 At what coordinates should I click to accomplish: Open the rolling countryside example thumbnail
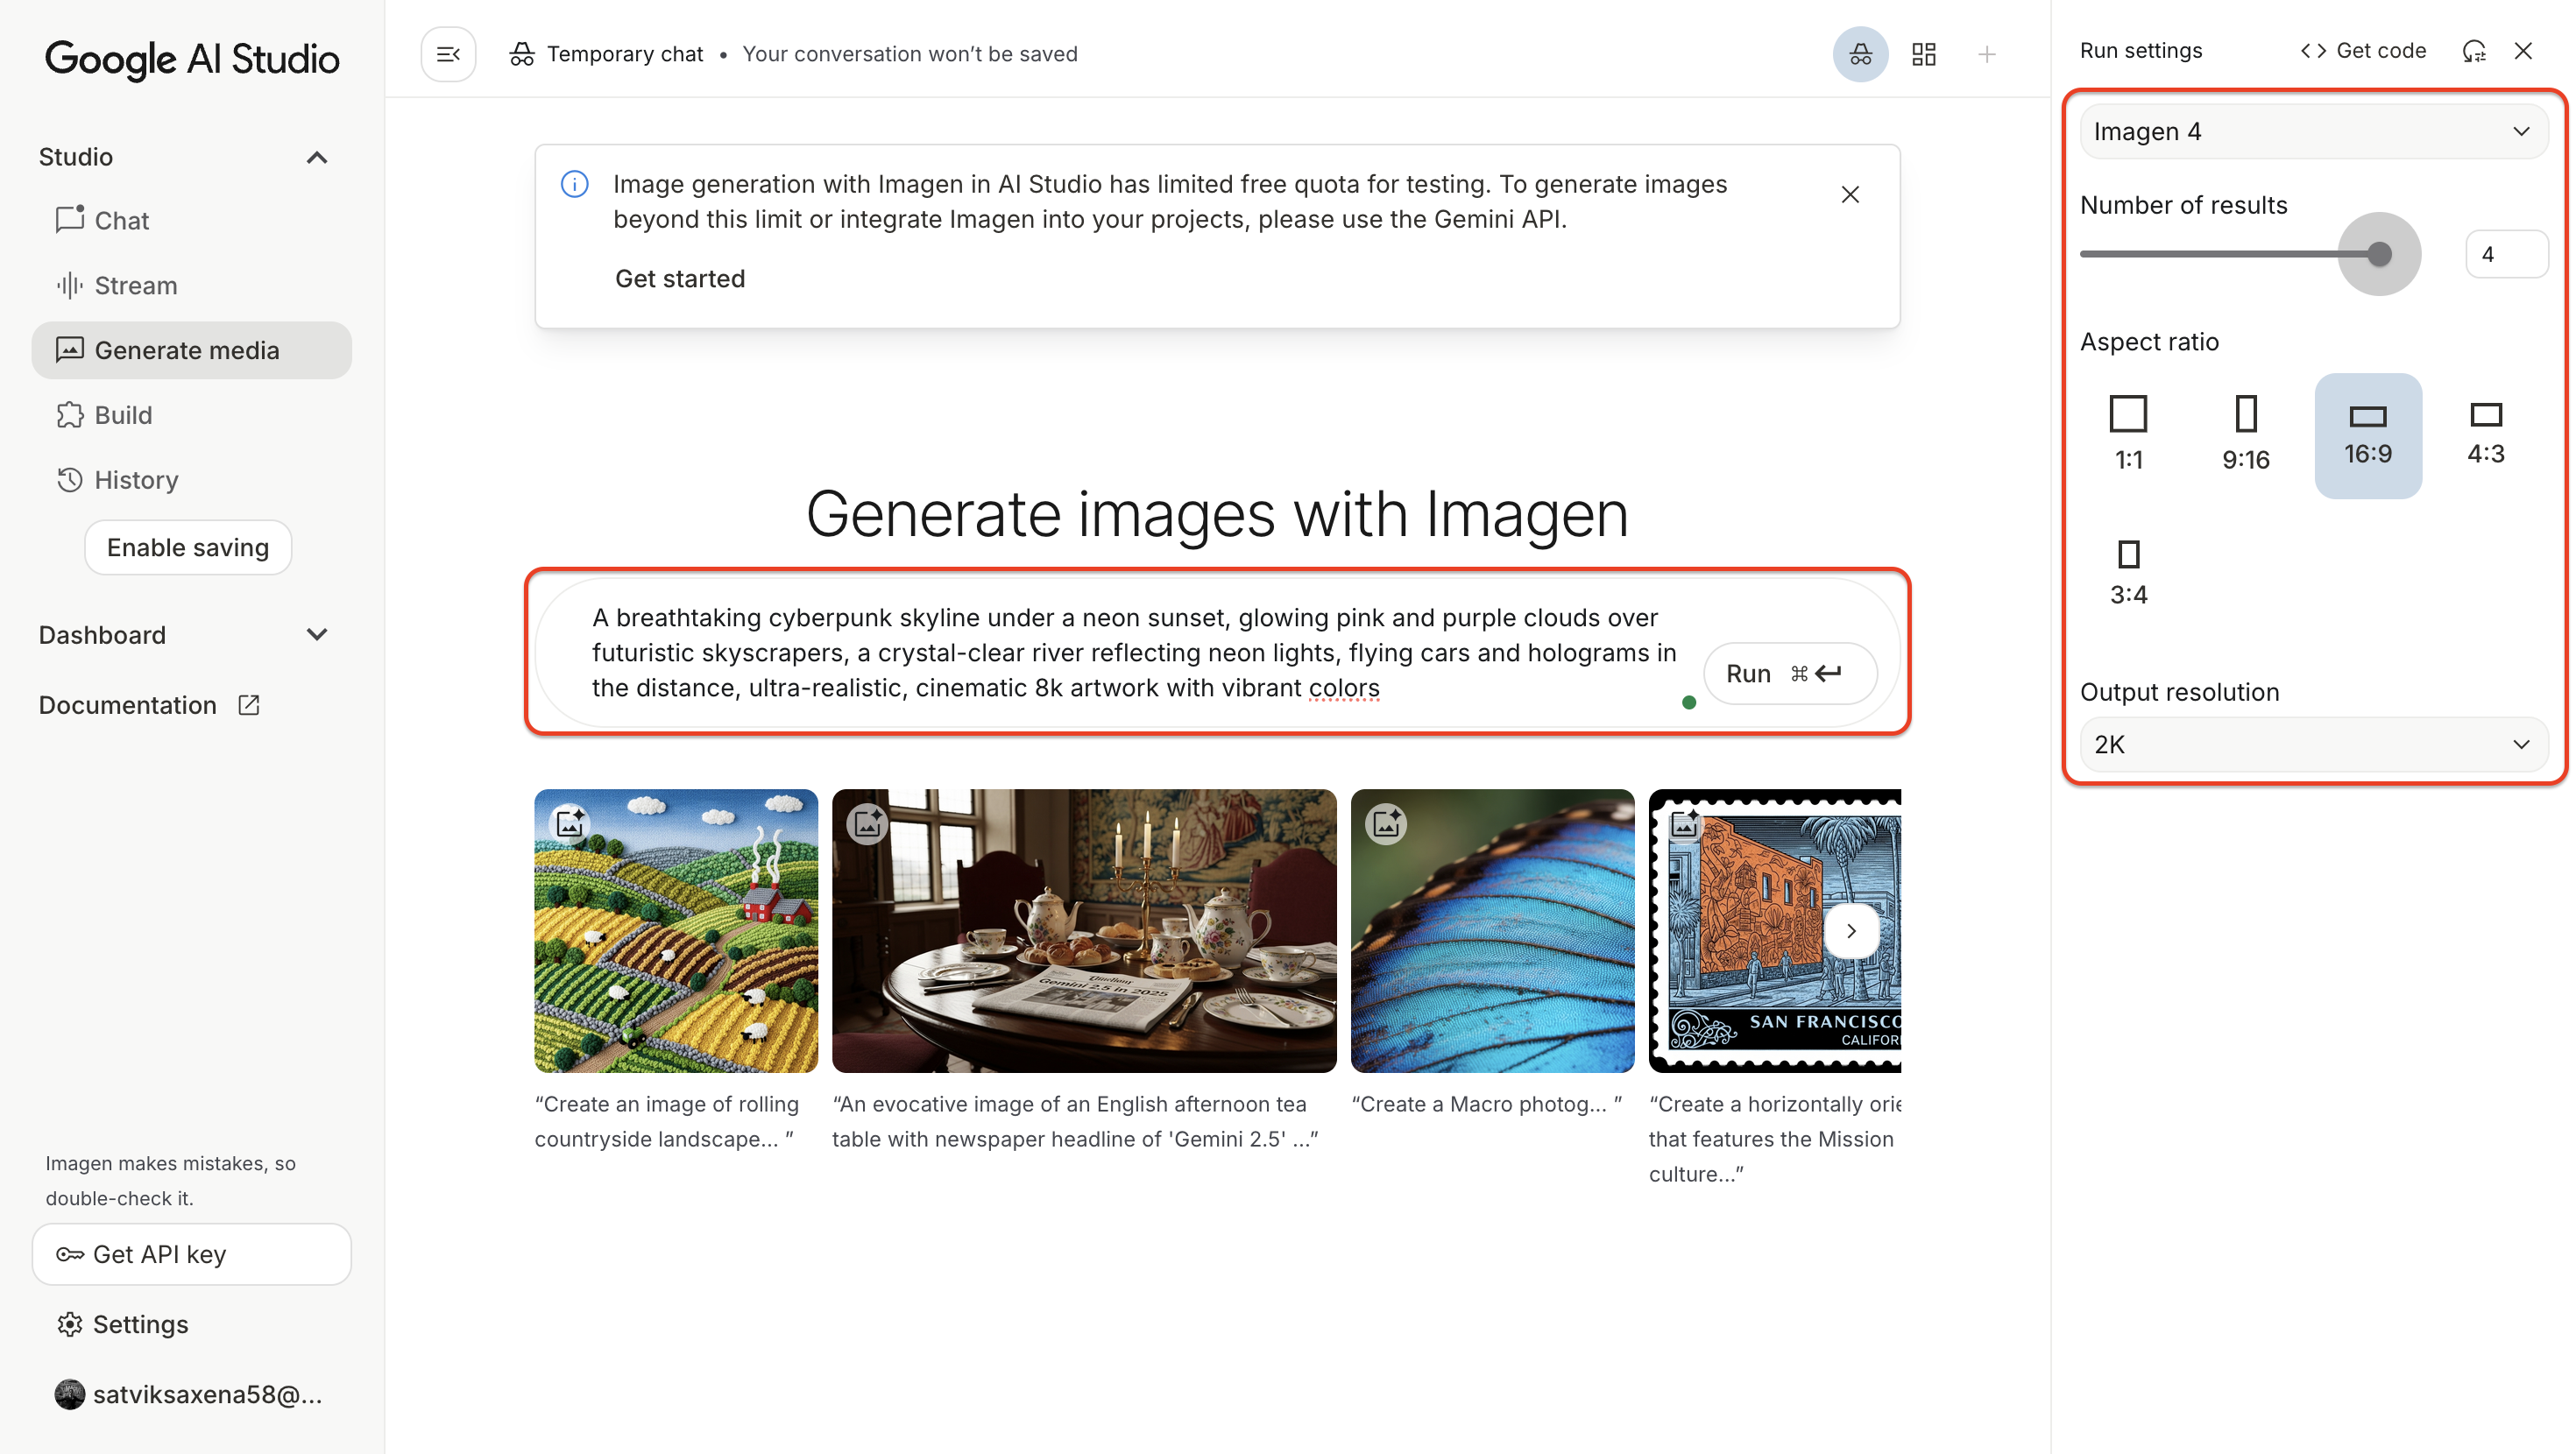coord(676,931)
